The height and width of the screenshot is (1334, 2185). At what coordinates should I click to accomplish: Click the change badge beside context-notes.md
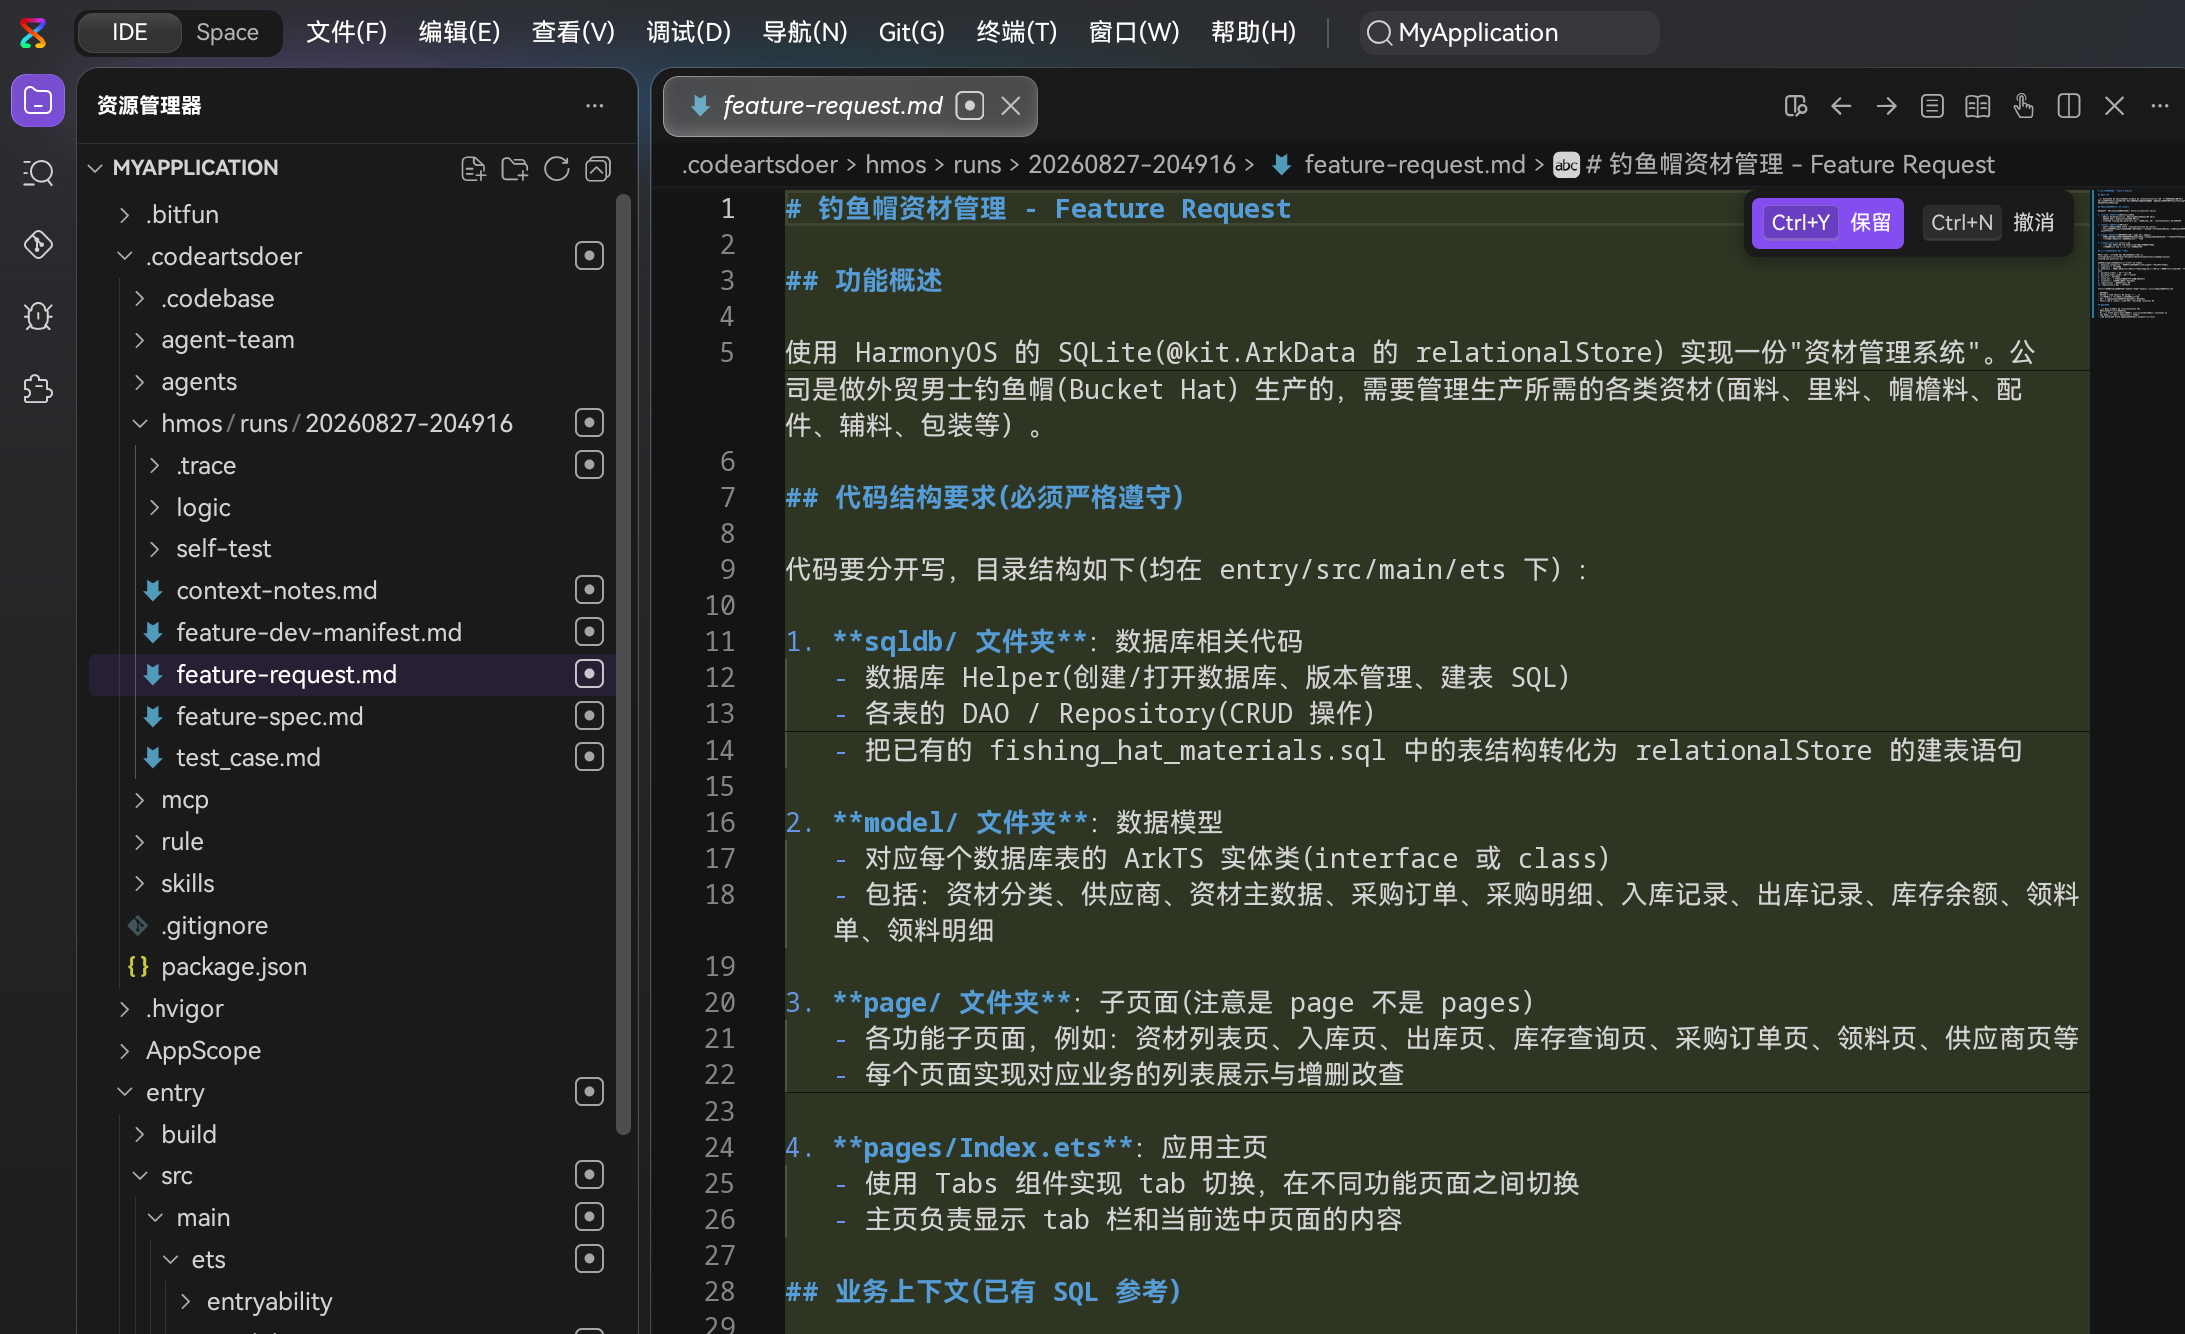tap(590, 590)
